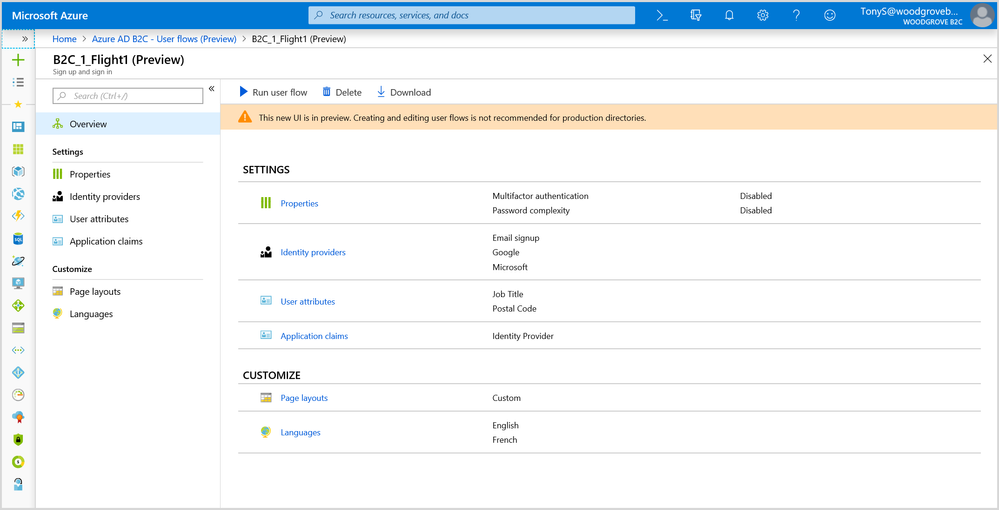Click the 'French' language text
The image size is (999, 510).
click(505, 440)
